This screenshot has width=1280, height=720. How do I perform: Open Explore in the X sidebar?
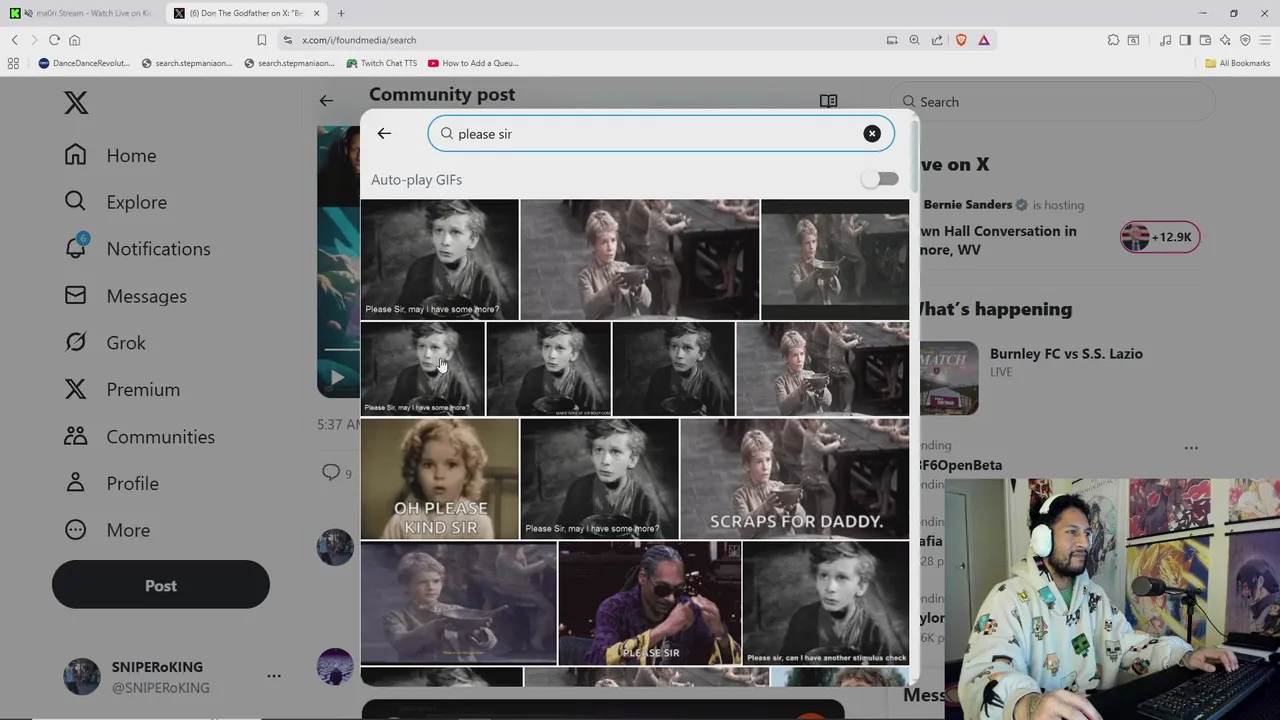[116, 202]
